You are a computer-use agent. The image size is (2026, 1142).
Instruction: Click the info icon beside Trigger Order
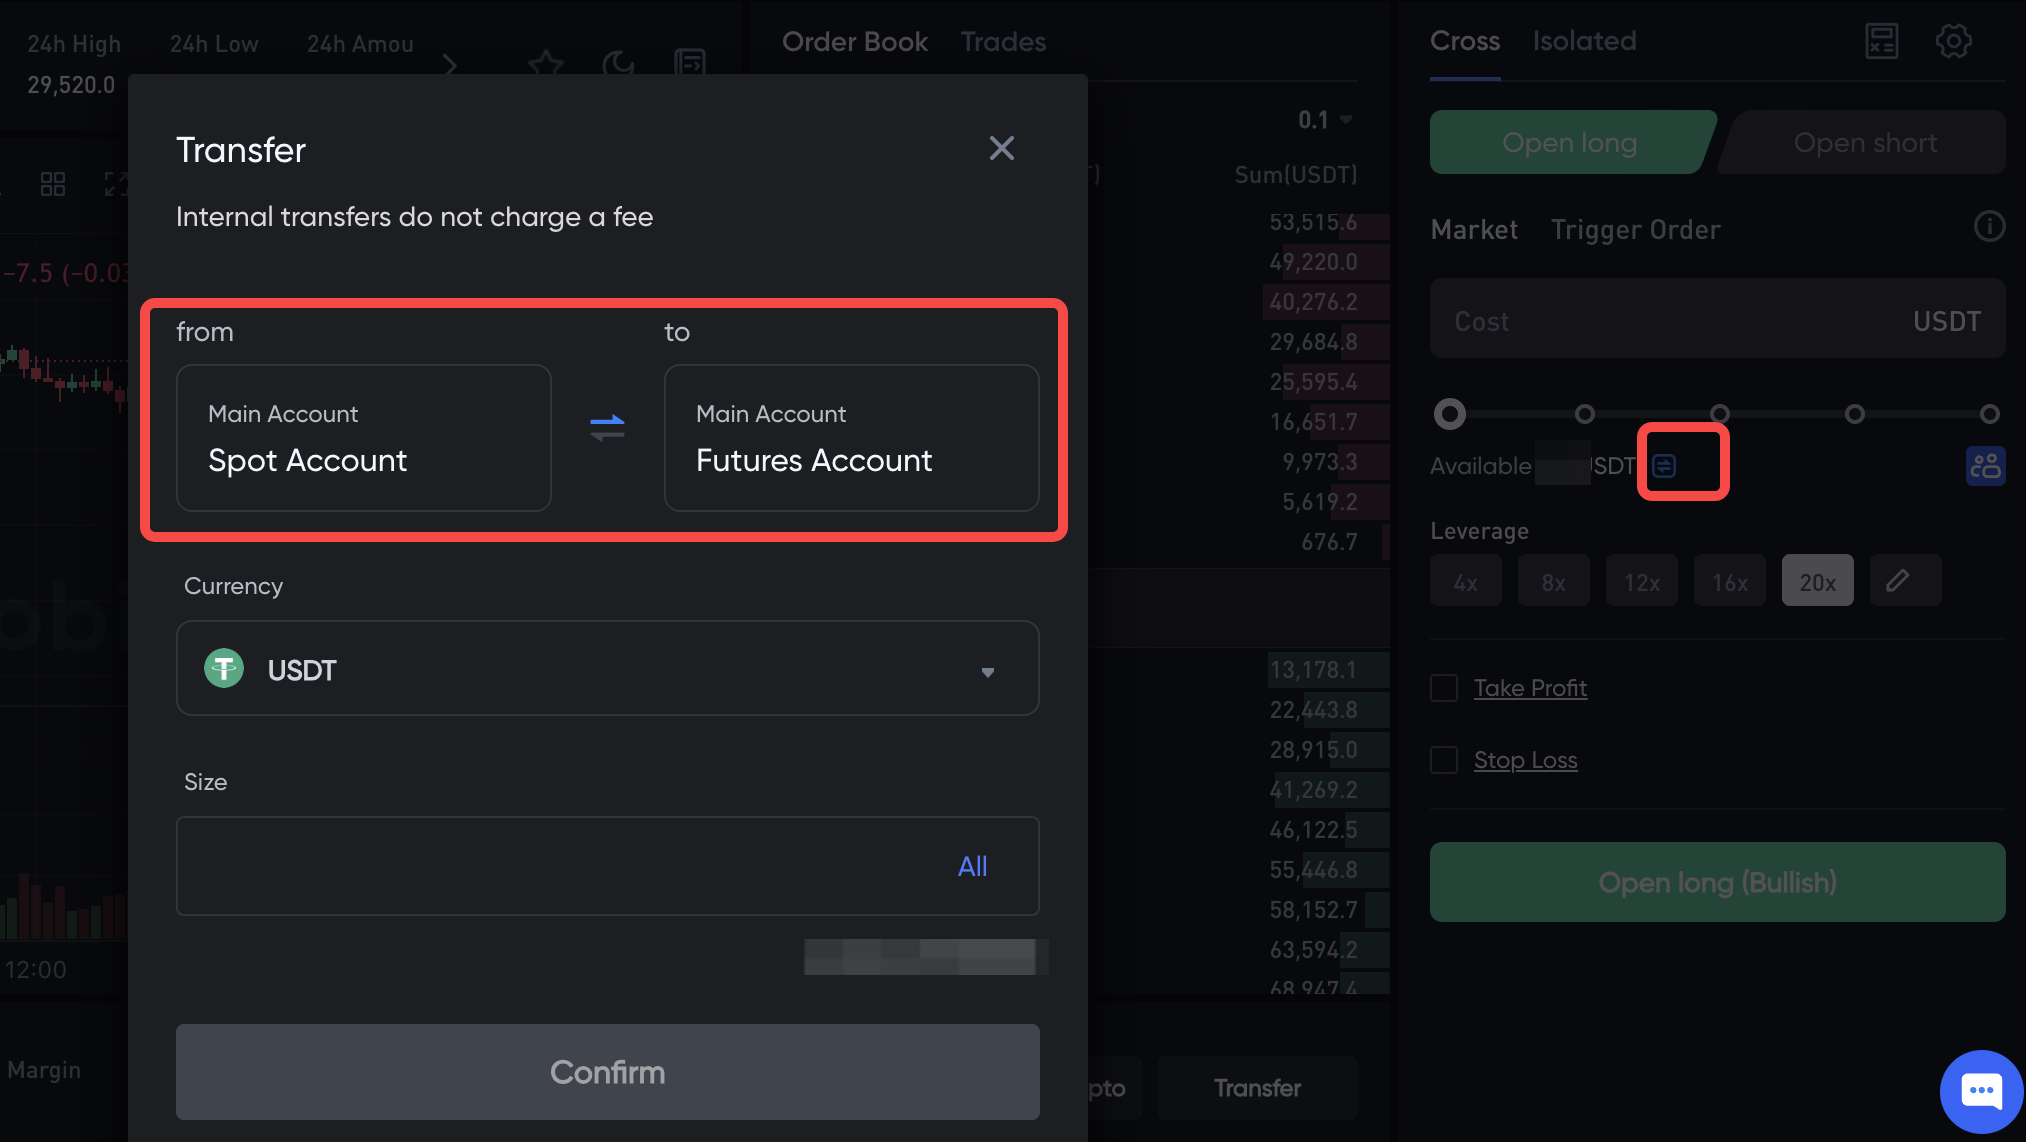[1989, 227]
